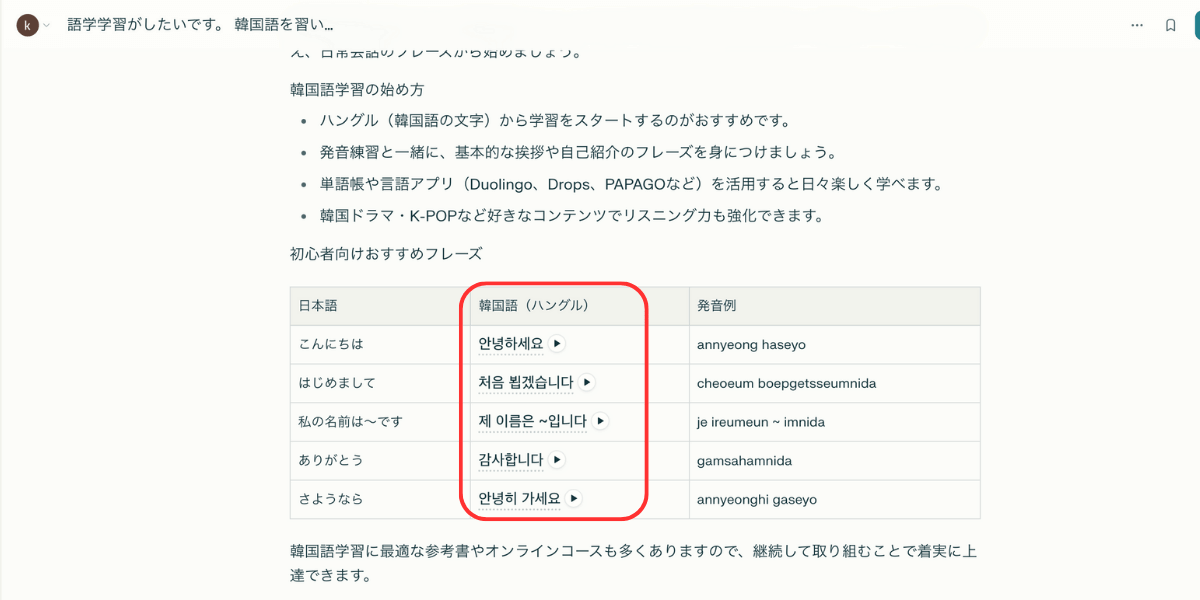Select the underlined text 처음 뵙겠습니다
1200x600 pixels.
[525, 382]
